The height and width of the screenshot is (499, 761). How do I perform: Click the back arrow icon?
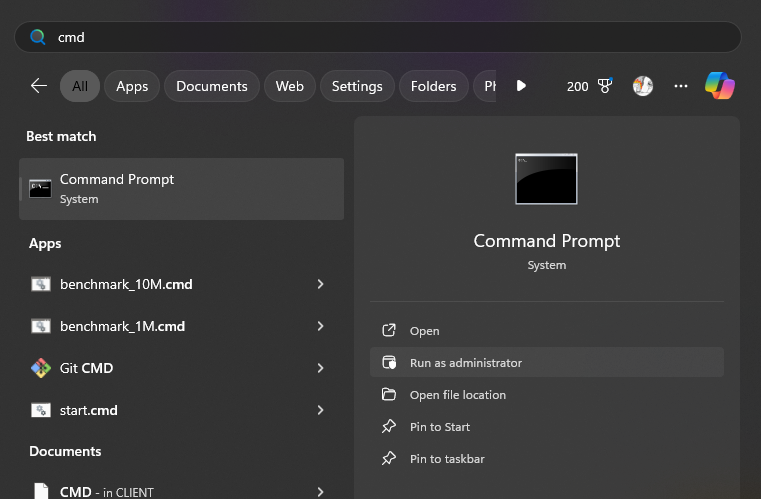coord(39,86)
